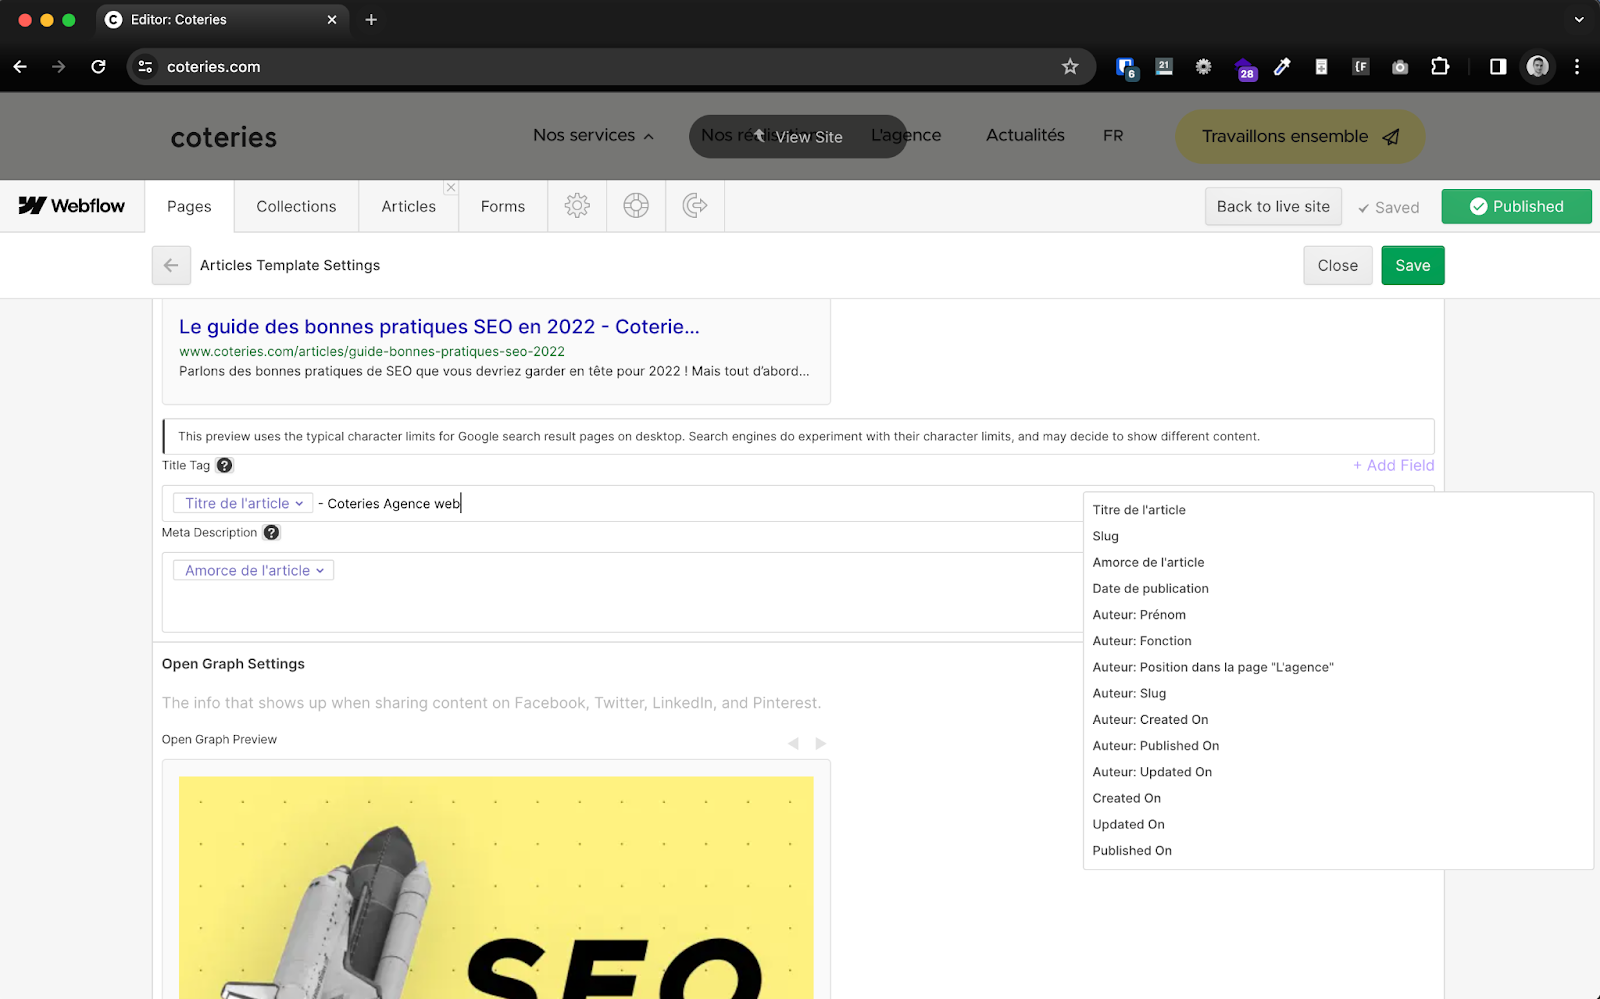The height and width of the screenshot is (999, 1600).
Task: Click the calendar 21 extension icon
Action: pyautogui.click(x=1164, y=67)
